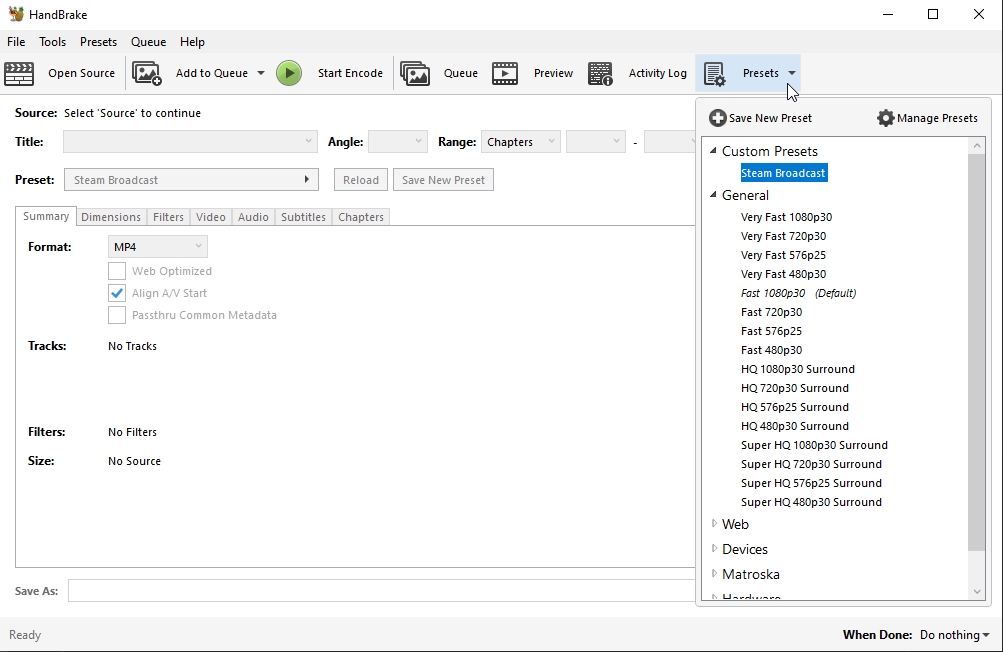1003x652 pixels.
Task: Switch to the Chapters tab
Action: [361, 217]
